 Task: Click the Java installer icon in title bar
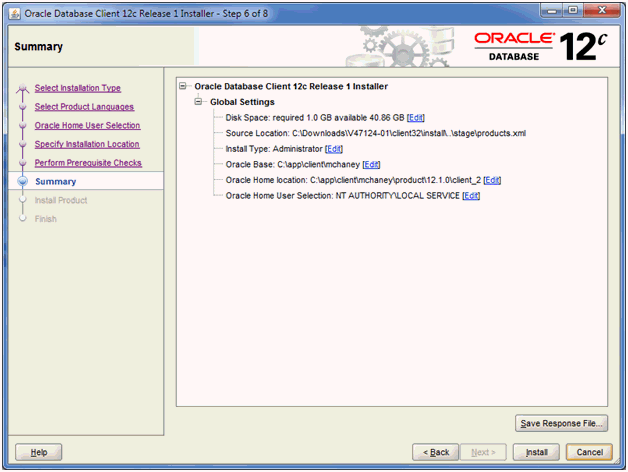point(14,14)
